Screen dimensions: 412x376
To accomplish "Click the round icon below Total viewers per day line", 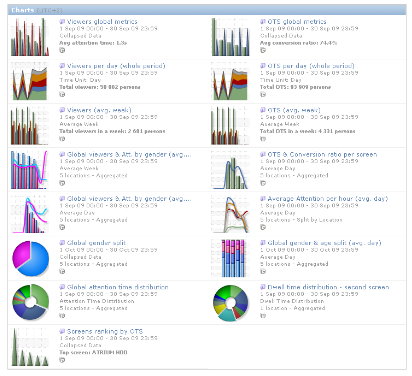I will coord(62,94).
